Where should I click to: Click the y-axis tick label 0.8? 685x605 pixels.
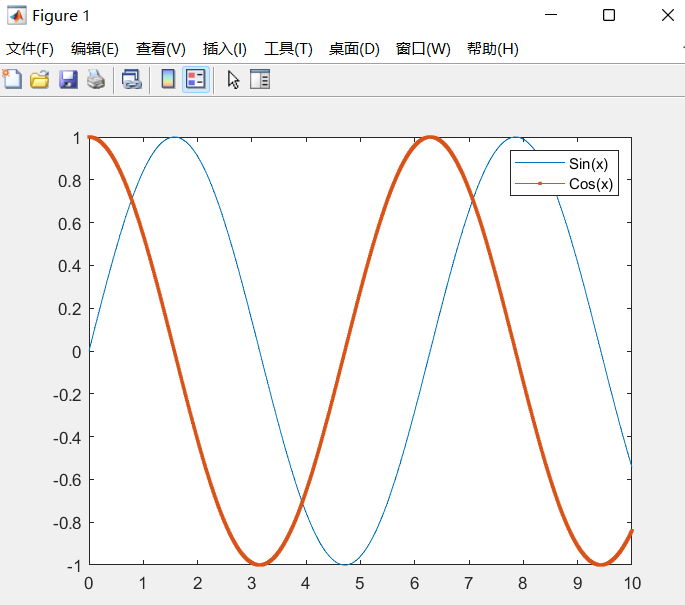[x=69, y=181]
